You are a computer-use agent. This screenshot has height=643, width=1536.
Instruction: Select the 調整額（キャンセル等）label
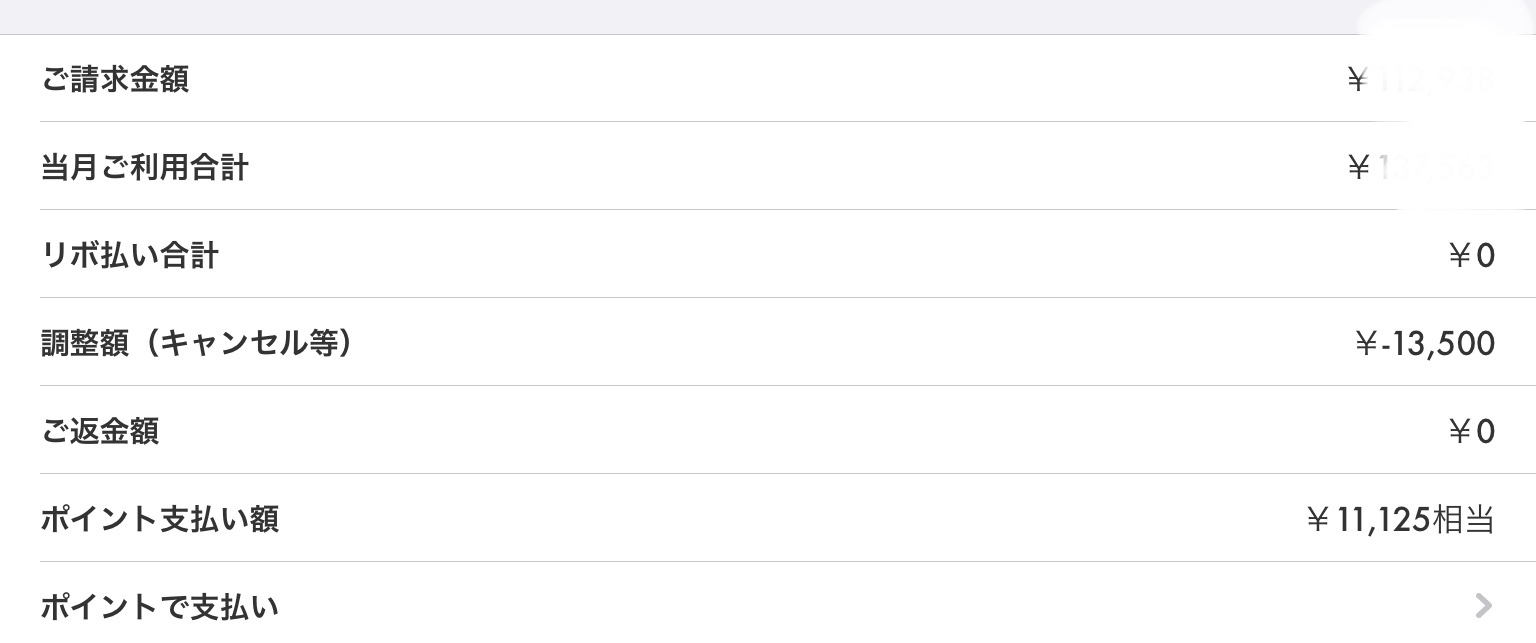pos(196,343)
